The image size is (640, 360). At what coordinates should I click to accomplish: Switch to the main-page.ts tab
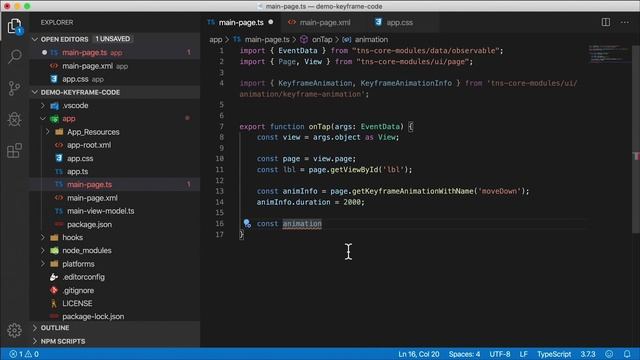point(240,22)
